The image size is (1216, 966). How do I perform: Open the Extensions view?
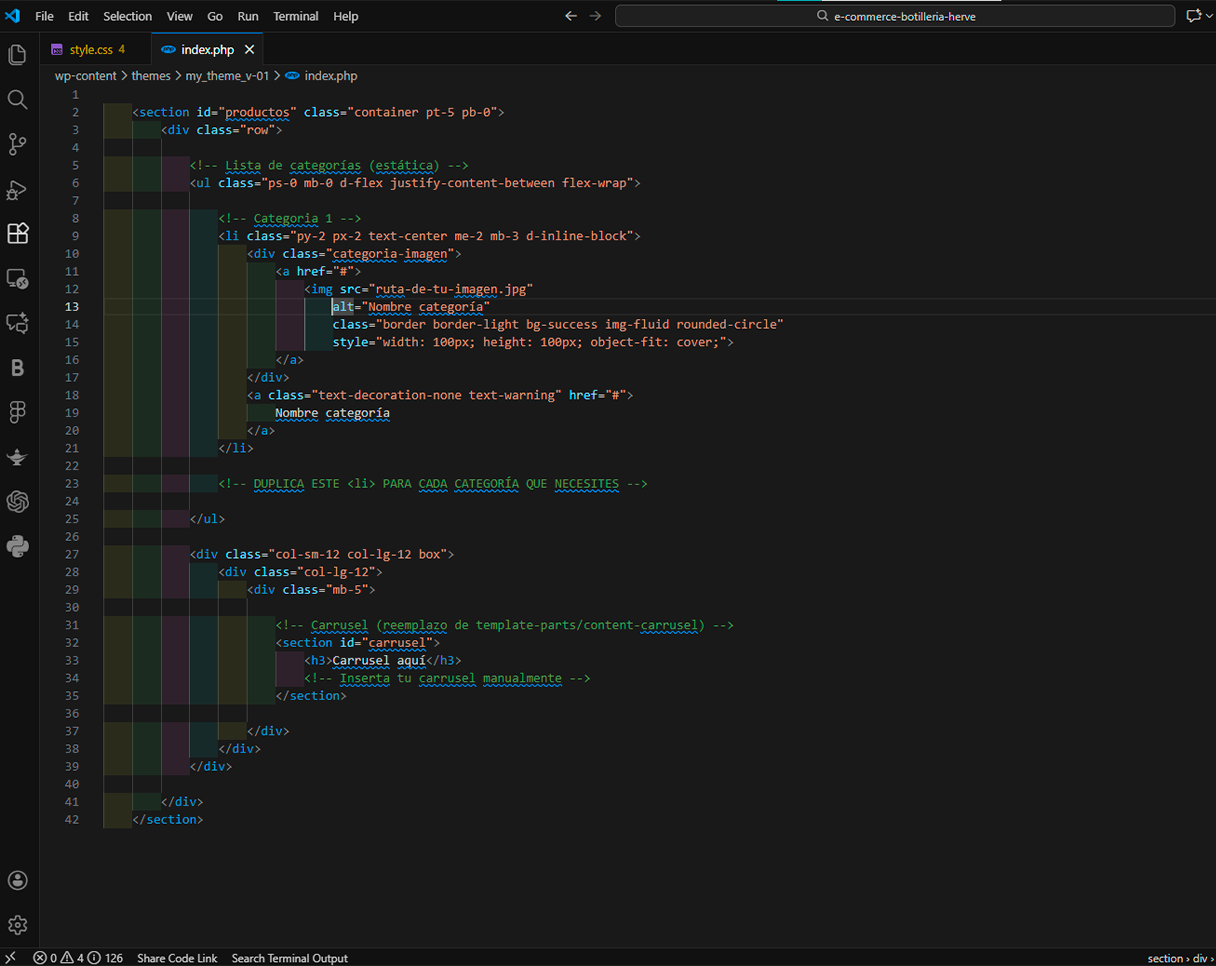pyautogui.click(x=17, y=233)
